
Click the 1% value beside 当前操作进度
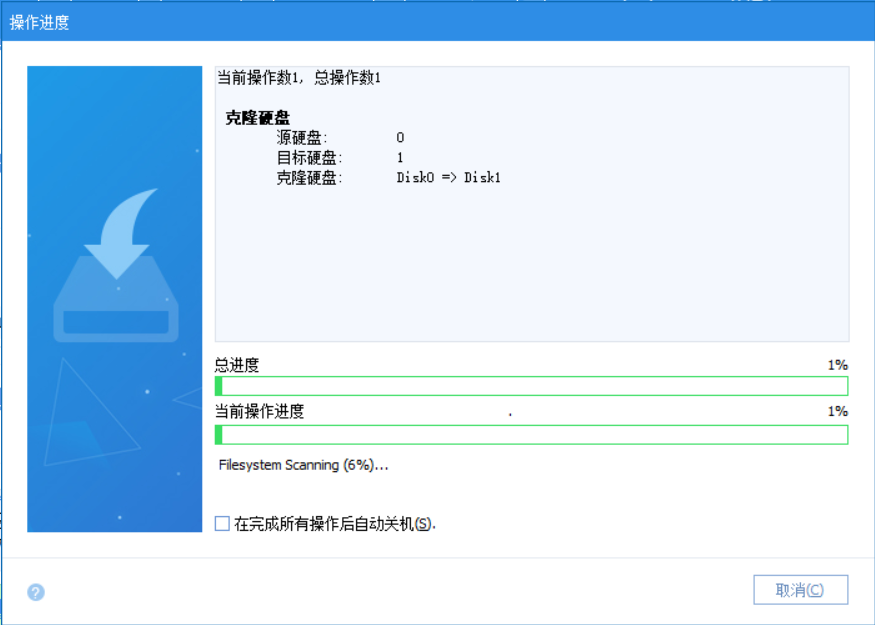pos(838,411)
